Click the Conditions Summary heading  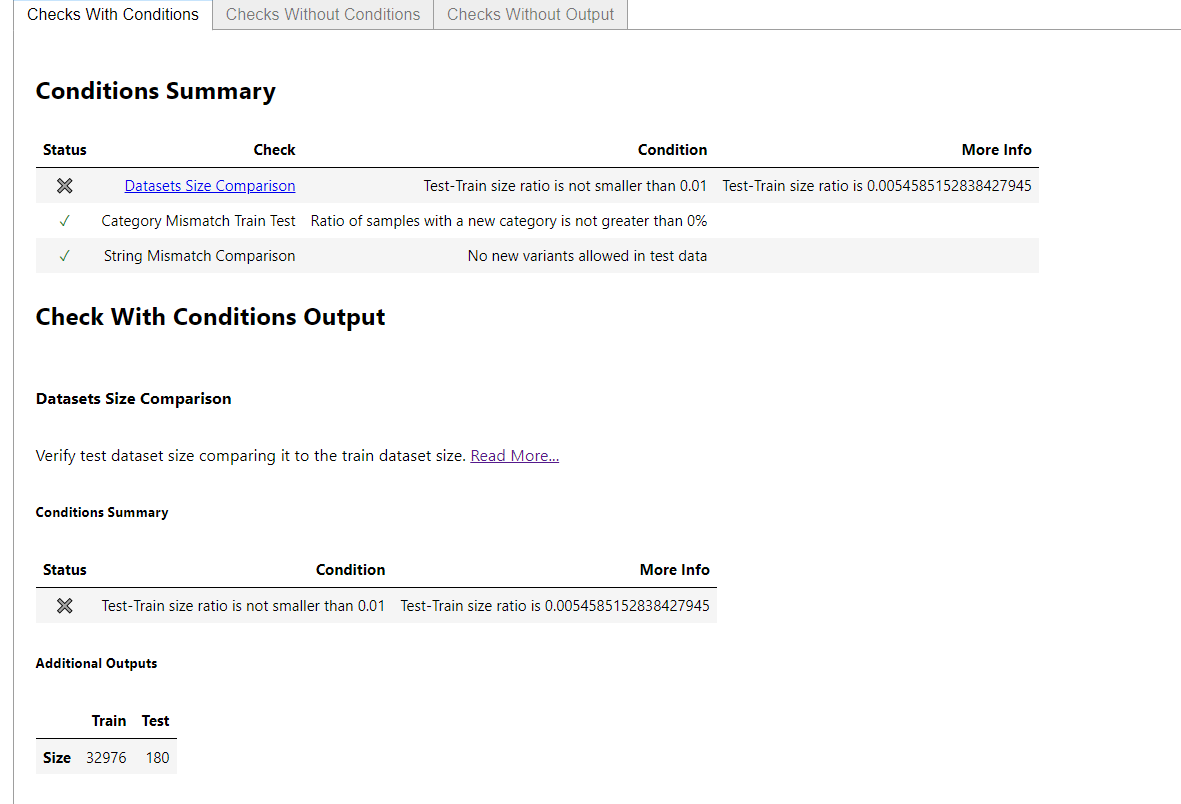pyautogui.click(x=155, y=91)
